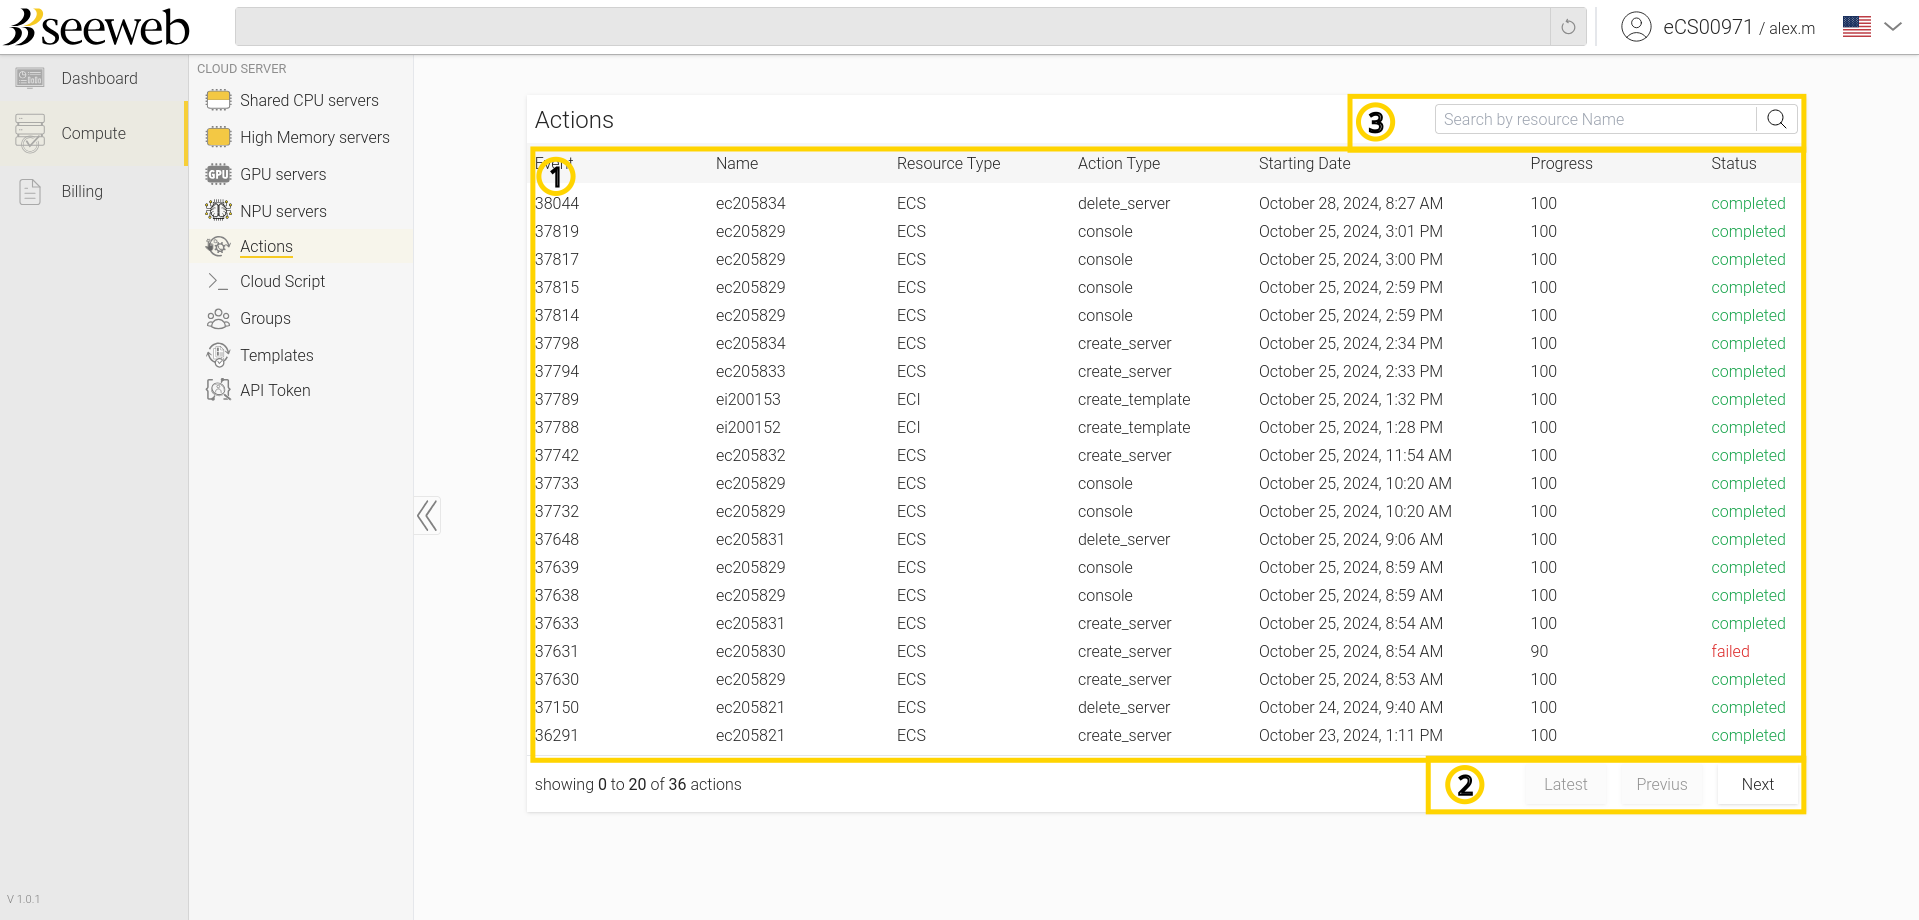Click the Actions gear icon
1919x920 pixels.
(218, 246)
